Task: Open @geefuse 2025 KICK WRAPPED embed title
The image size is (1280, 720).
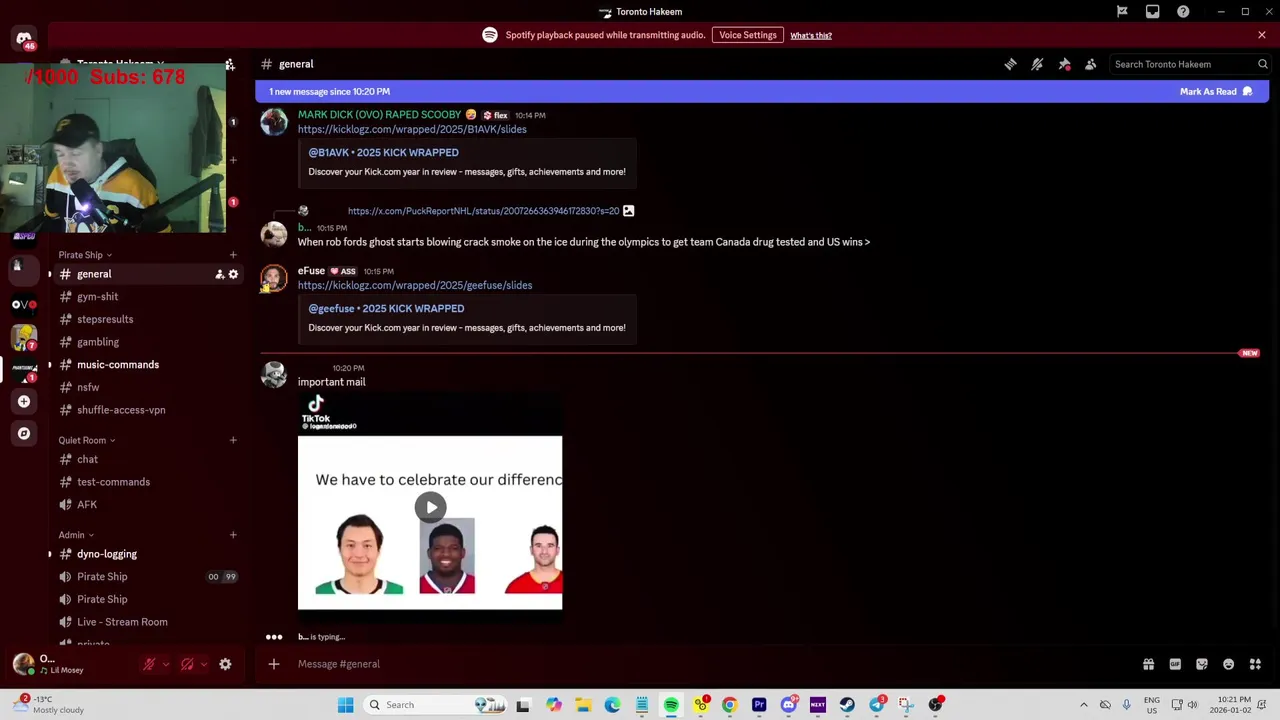Action: click(386, 308)
